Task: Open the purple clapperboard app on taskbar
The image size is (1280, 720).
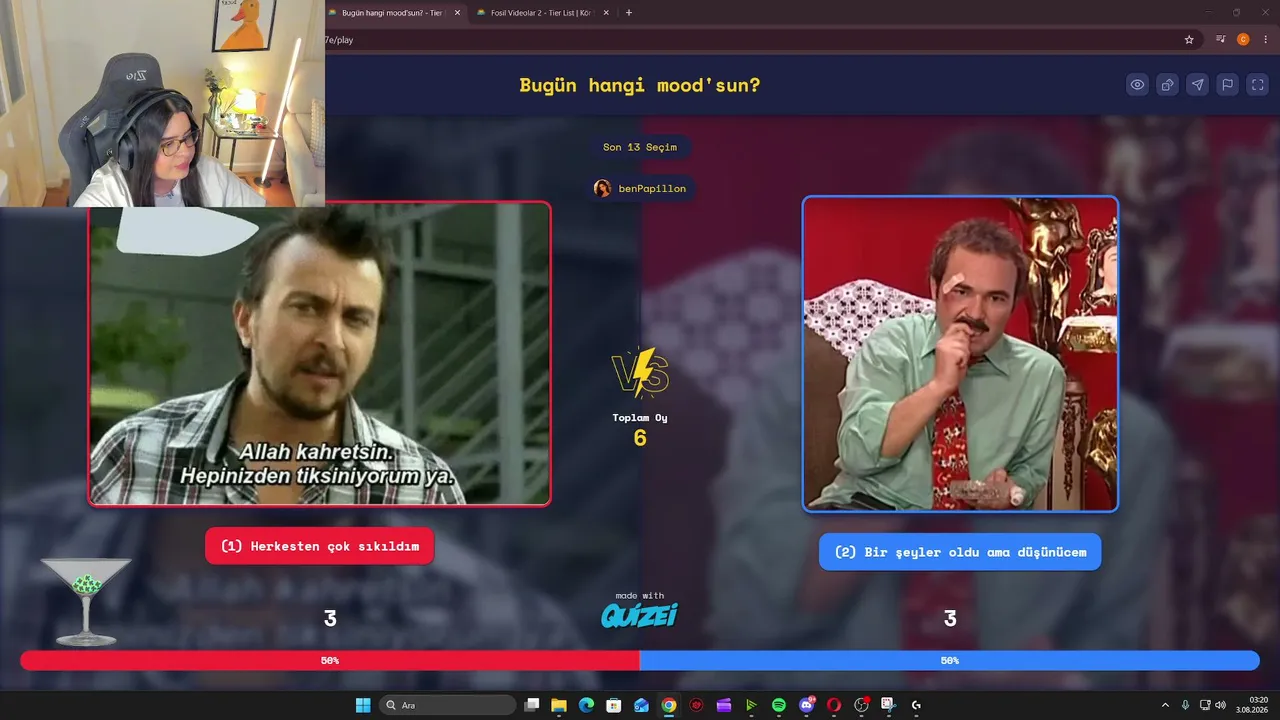Action: pos(724,705)
